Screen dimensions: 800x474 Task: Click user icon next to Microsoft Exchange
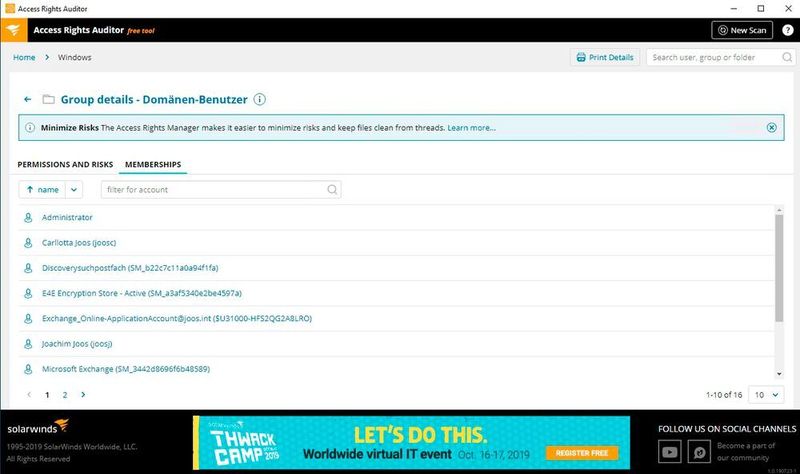[28, 369]
